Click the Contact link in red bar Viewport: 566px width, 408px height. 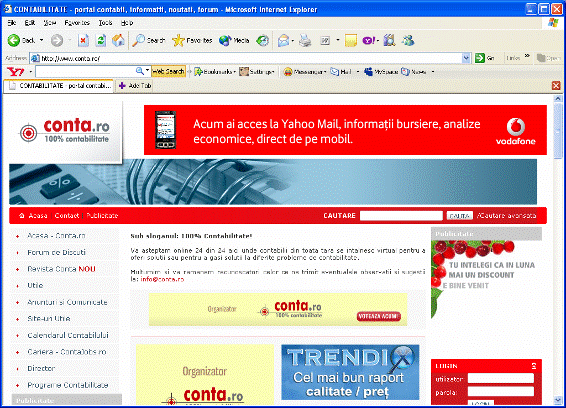[x=67, y=216]
